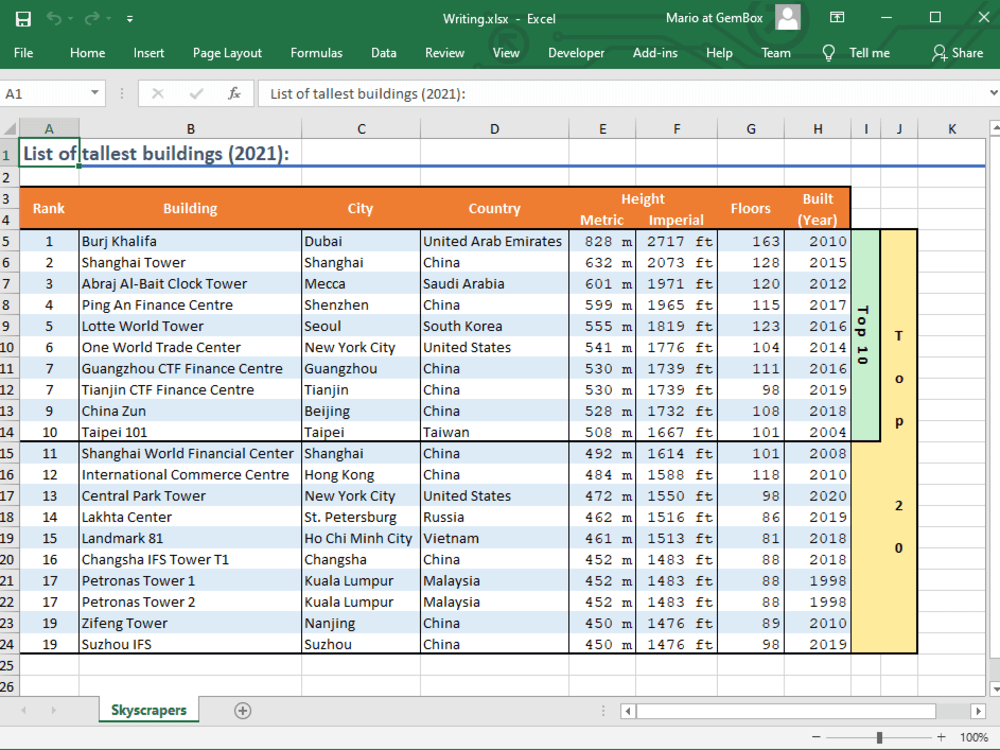This screenshot has width=1000, height=750.
Task: Switch to the Home tab
Action: [x=87, y=53]
